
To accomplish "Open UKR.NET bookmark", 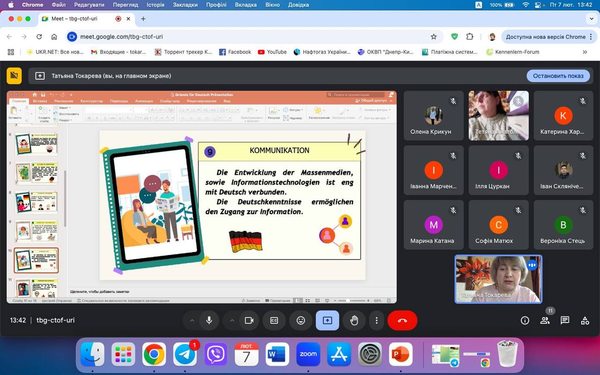I will click(x=55, y=52).
